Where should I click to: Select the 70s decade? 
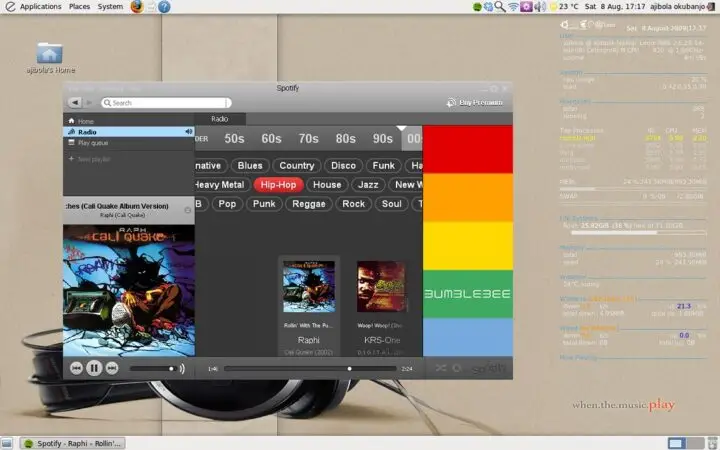(x=309, y=139)
